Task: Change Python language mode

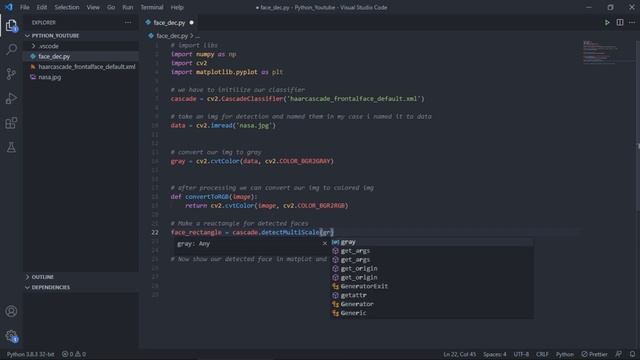Action: 564,354
